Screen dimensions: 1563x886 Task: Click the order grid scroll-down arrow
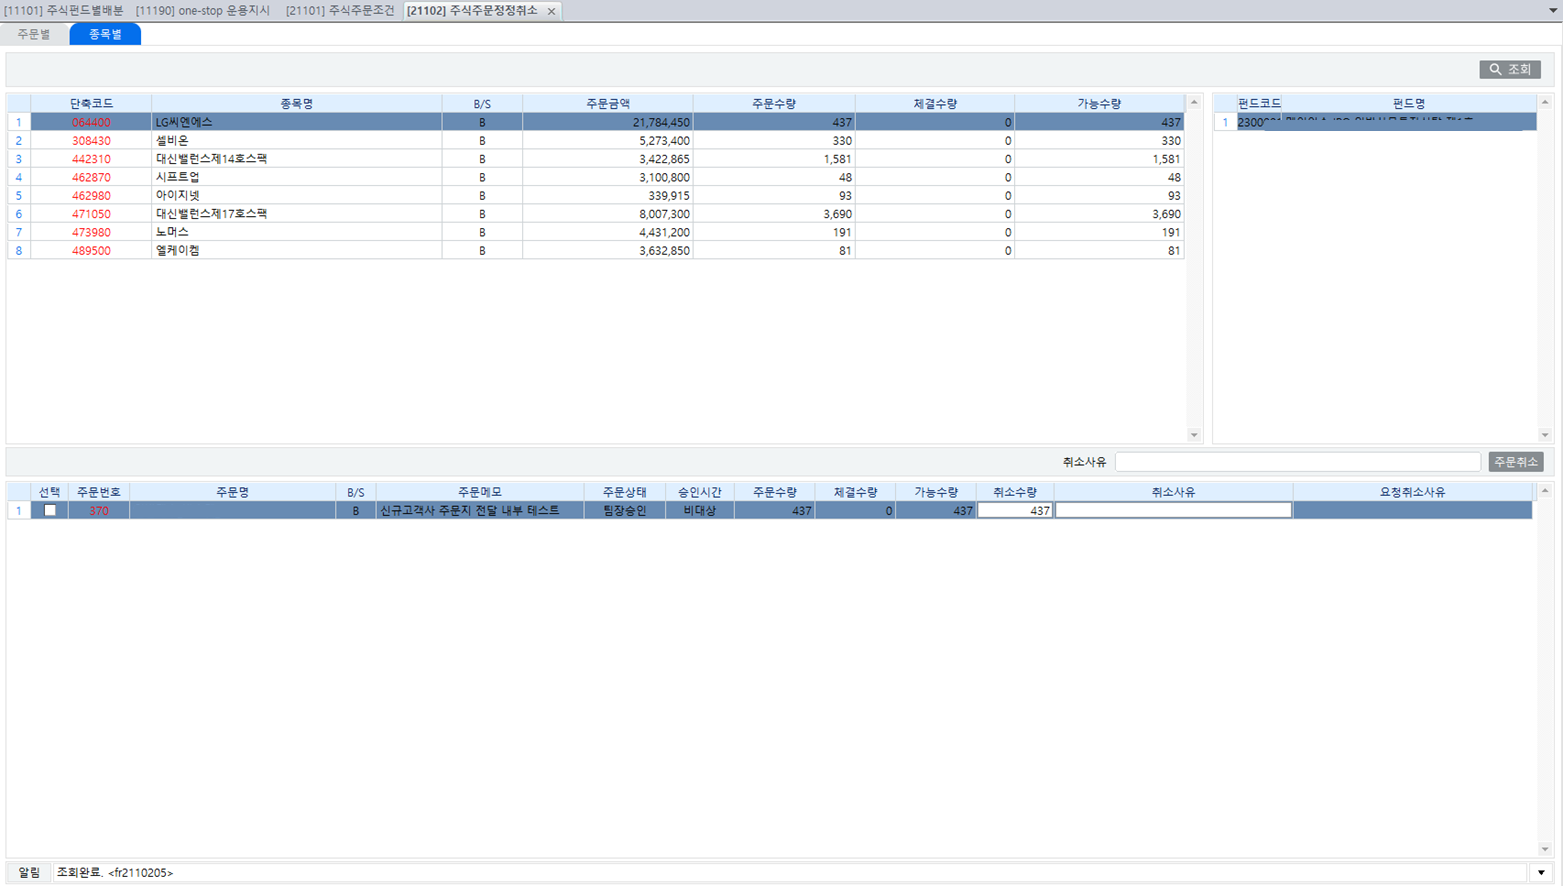(1544, 849)
